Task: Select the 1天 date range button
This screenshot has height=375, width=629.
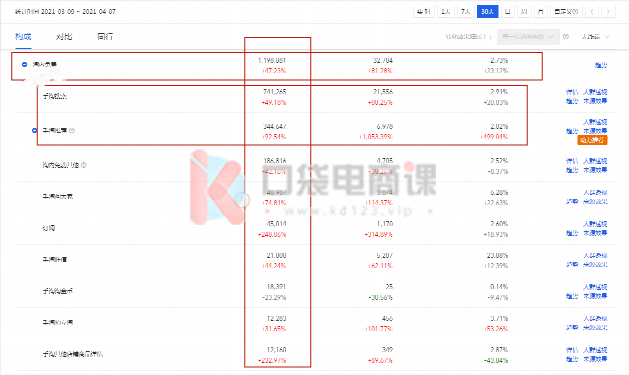Action: tap(445, 12)
